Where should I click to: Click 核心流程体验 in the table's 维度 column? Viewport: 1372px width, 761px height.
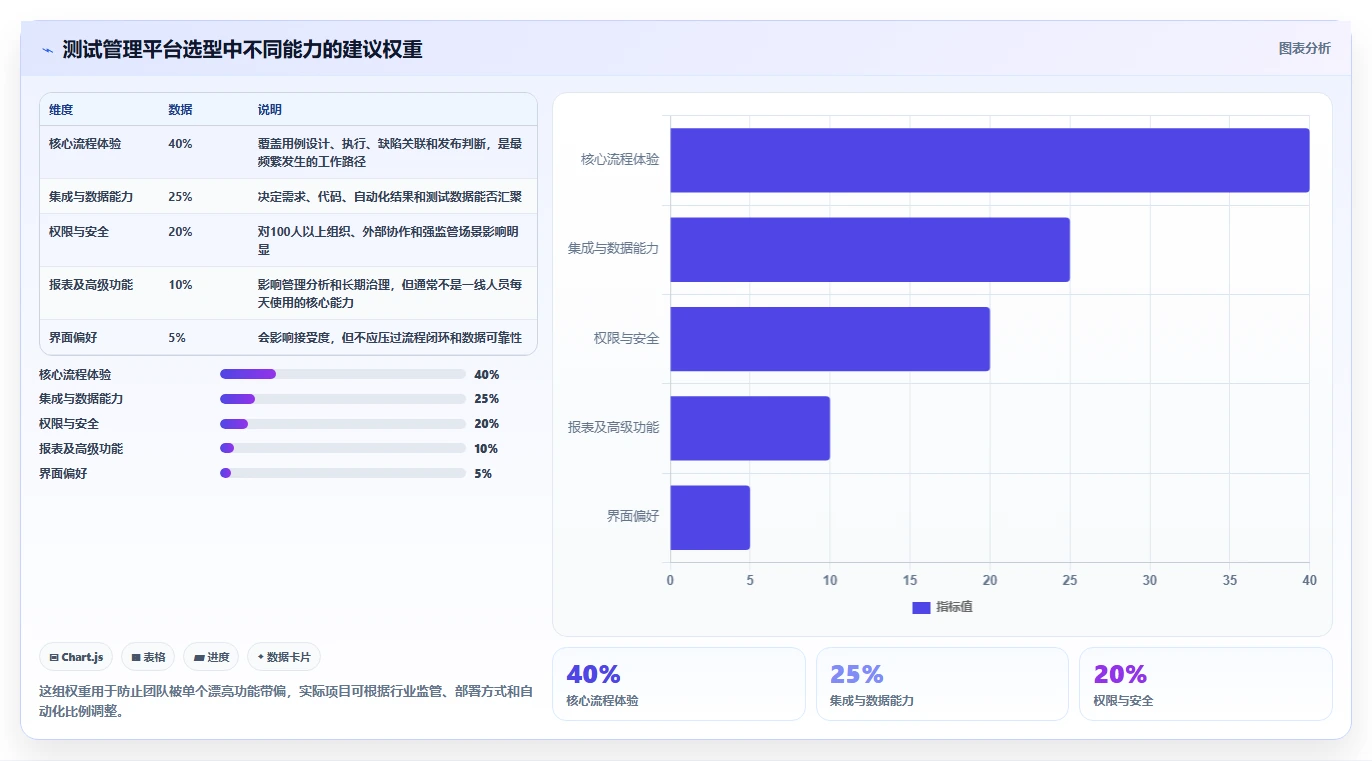[85, 144]
